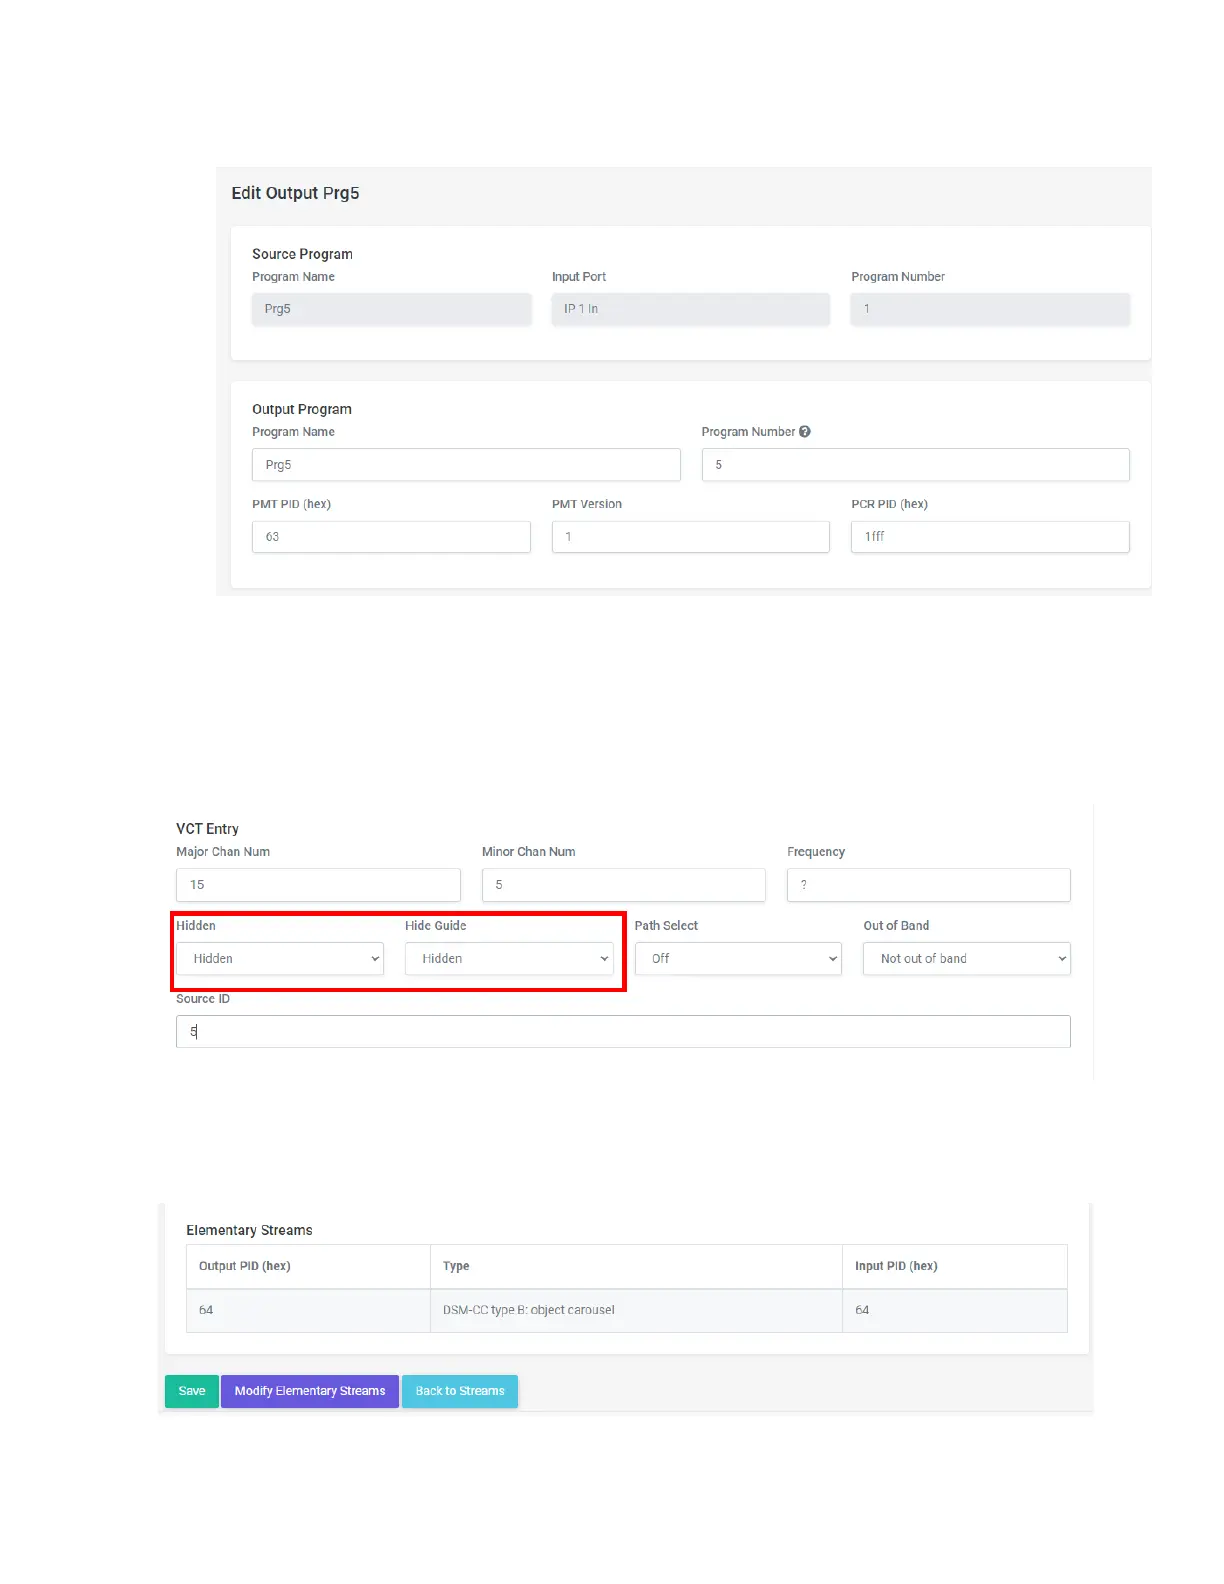The width and height of the screenshot is (1224, 1584).
Task: Select the PMT Version input
Action: pyautogui.click(x=690, y=537)
